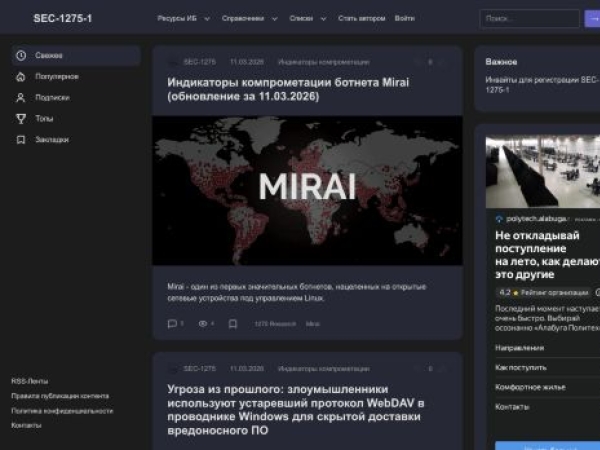Click the views eye icon under the Mirai post
600x450 pixels.
(x=202, y=324)
